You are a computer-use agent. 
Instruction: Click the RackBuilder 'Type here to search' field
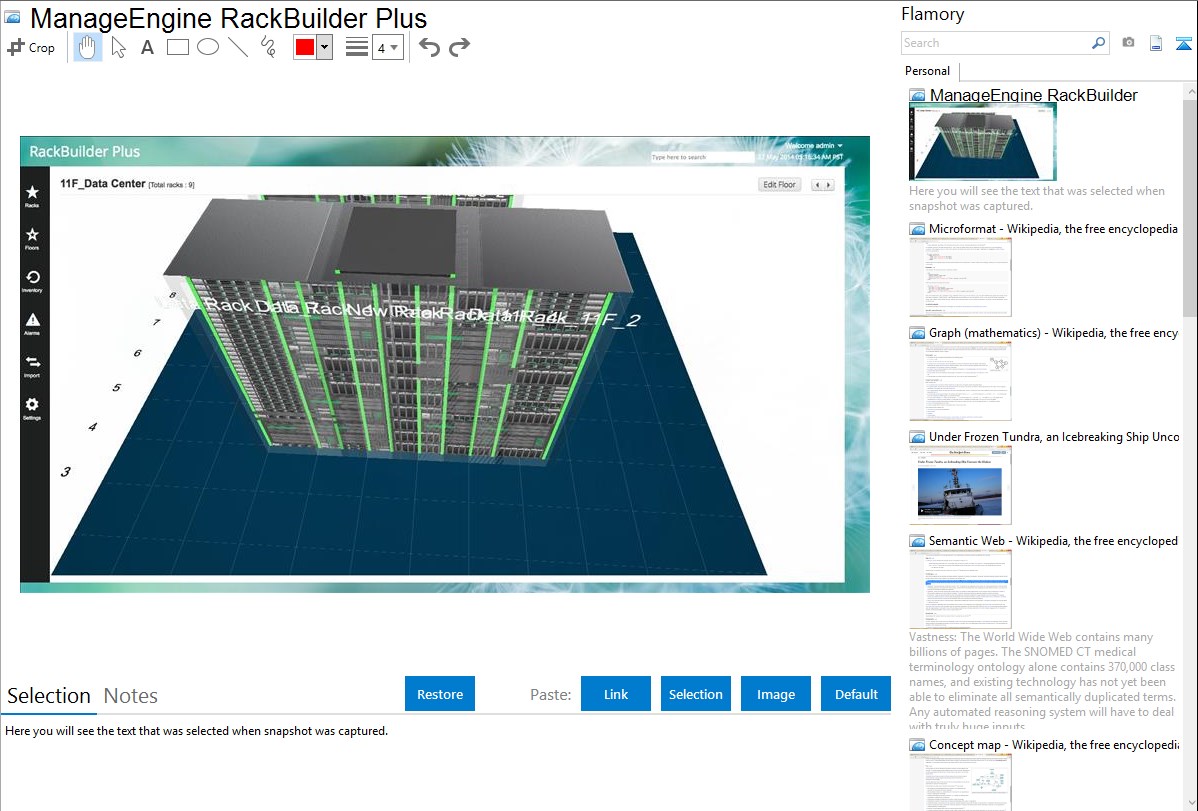[701, 157]
